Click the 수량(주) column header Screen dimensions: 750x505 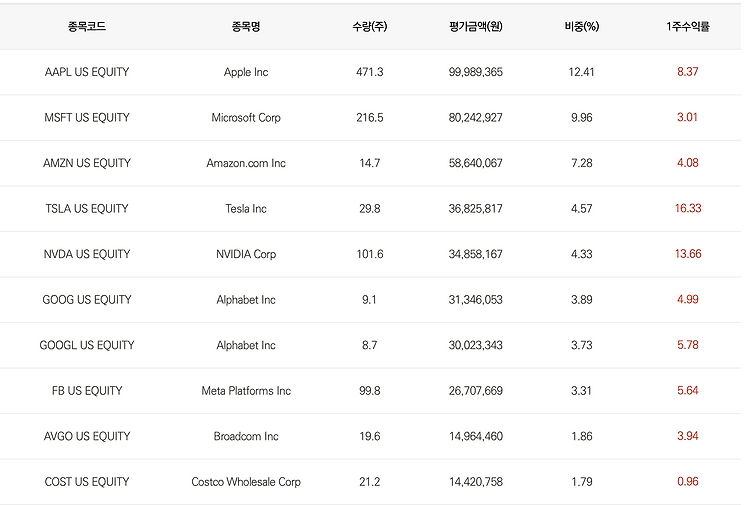(x=370, y=26)
